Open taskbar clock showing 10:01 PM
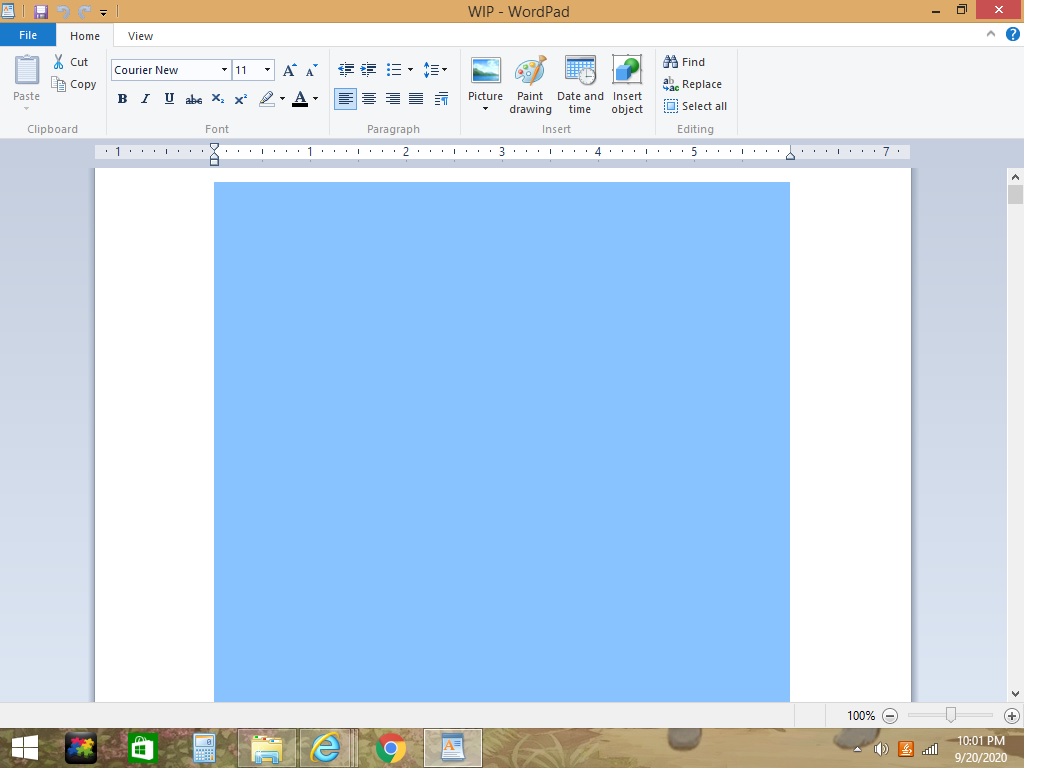 click(980, 749)
